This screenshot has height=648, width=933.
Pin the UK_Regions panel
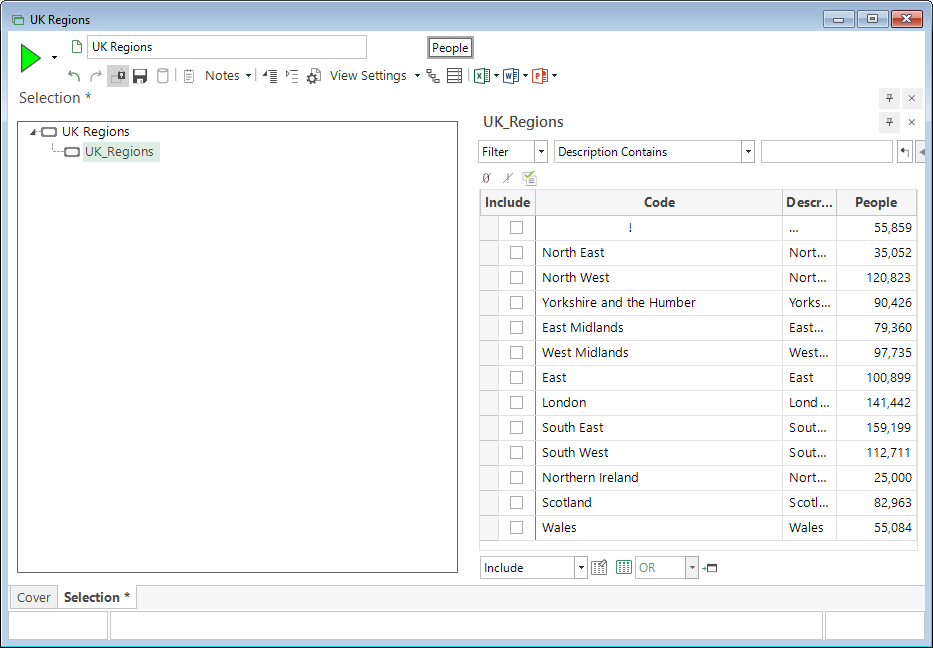pos(890,122)
